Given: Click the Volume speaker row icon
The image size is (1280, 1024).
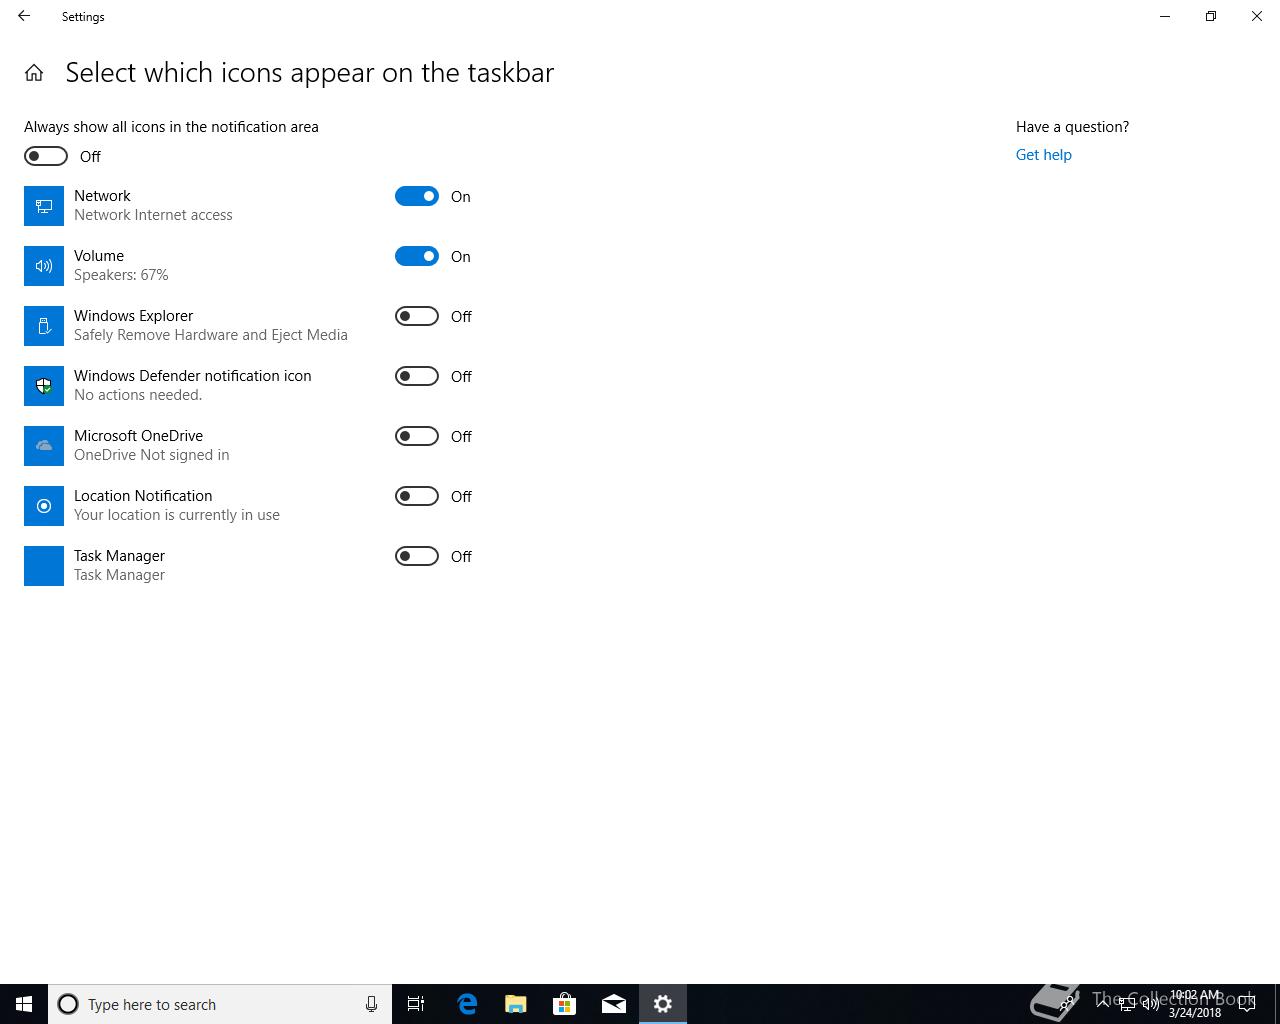Looking at the screenshot, I should click(x=44, y=266).
